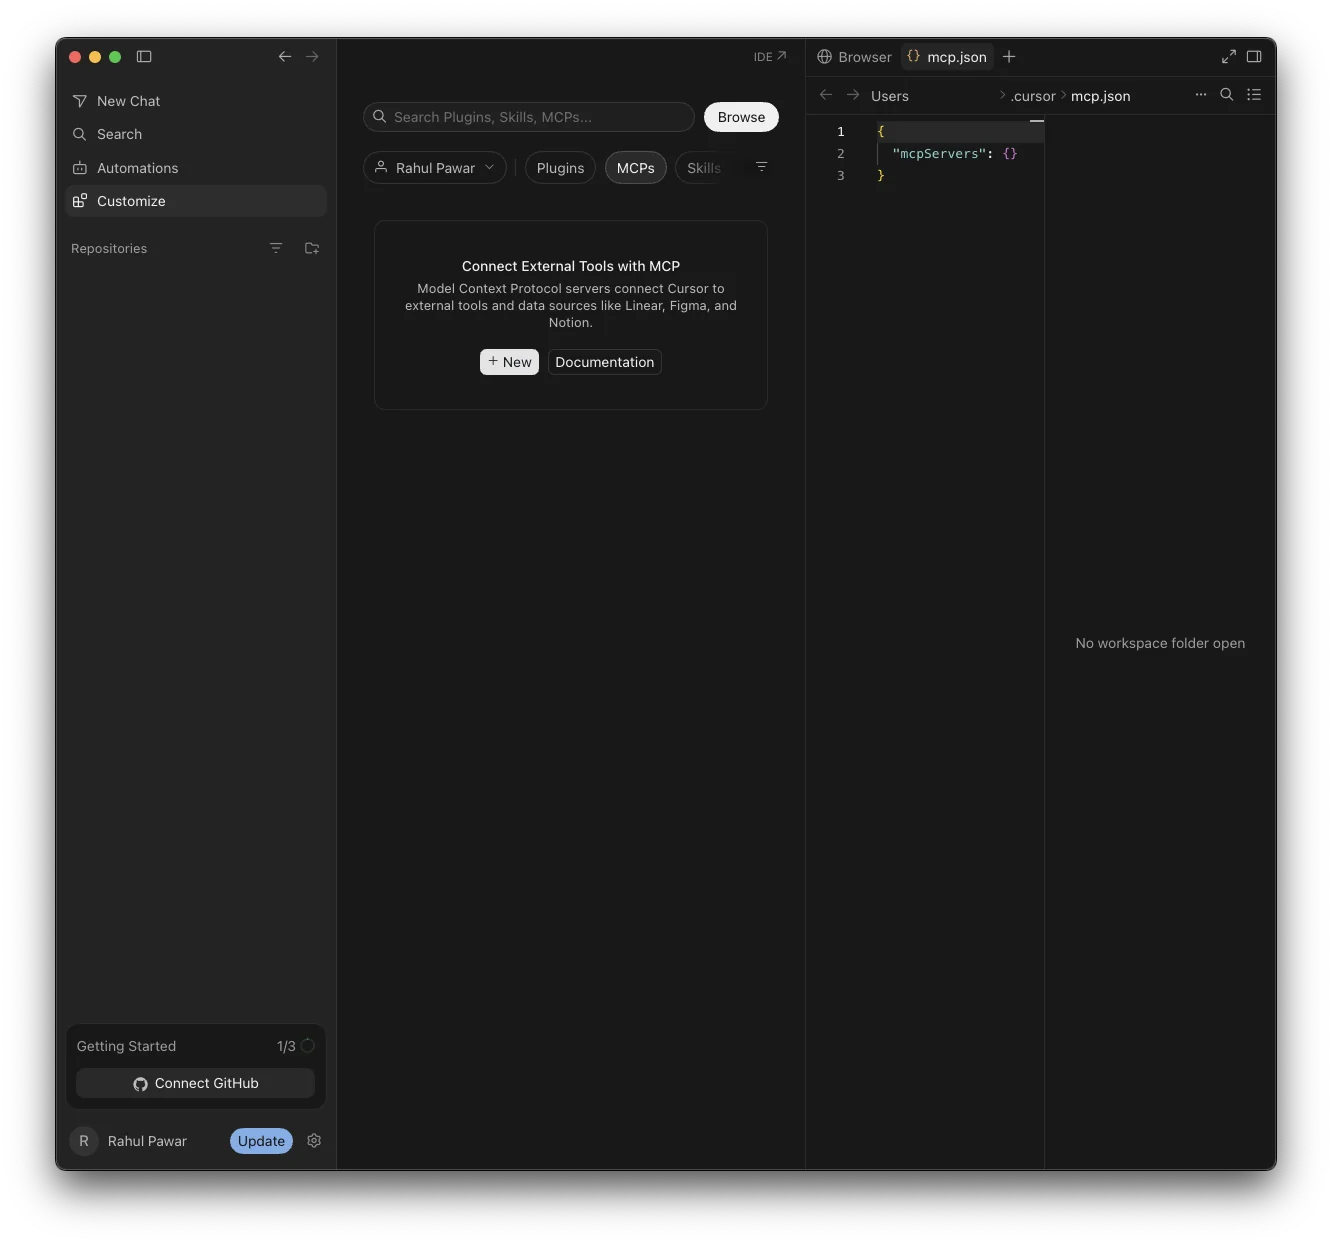Click the Browse button
Screen dimensions: 1332x1244
741,117
